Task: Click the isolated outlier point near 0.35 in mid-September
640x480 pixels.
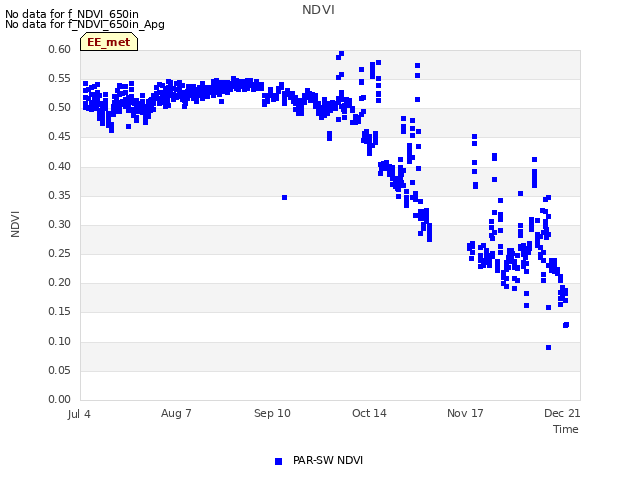Action: (284, 198)
